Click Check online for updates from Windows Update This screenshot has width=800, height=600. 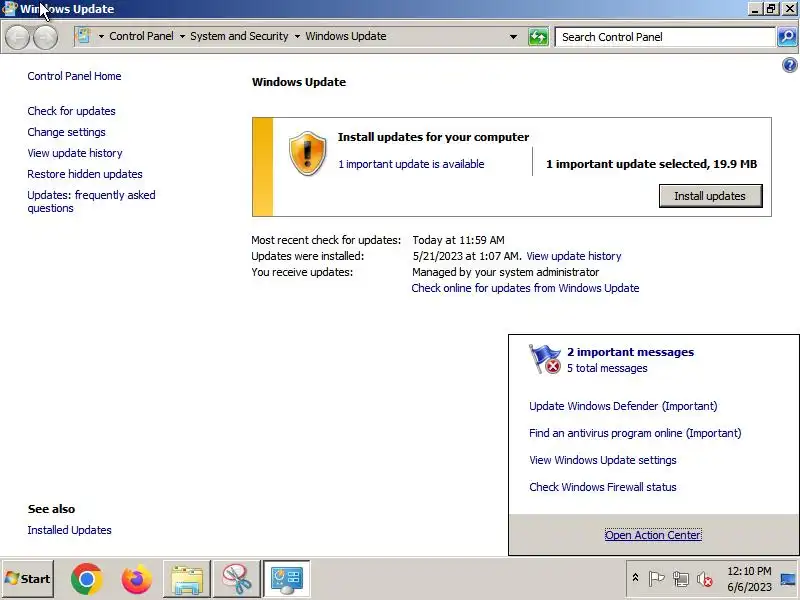tap(525, 288)
